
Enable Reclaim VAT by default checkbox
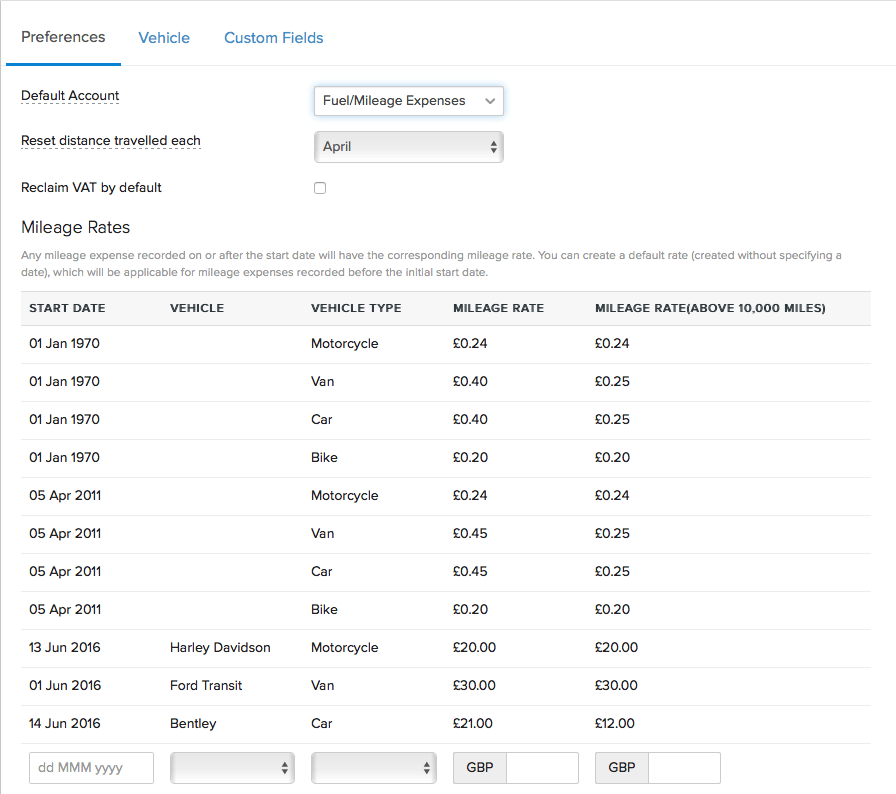(x=320, y=188)
